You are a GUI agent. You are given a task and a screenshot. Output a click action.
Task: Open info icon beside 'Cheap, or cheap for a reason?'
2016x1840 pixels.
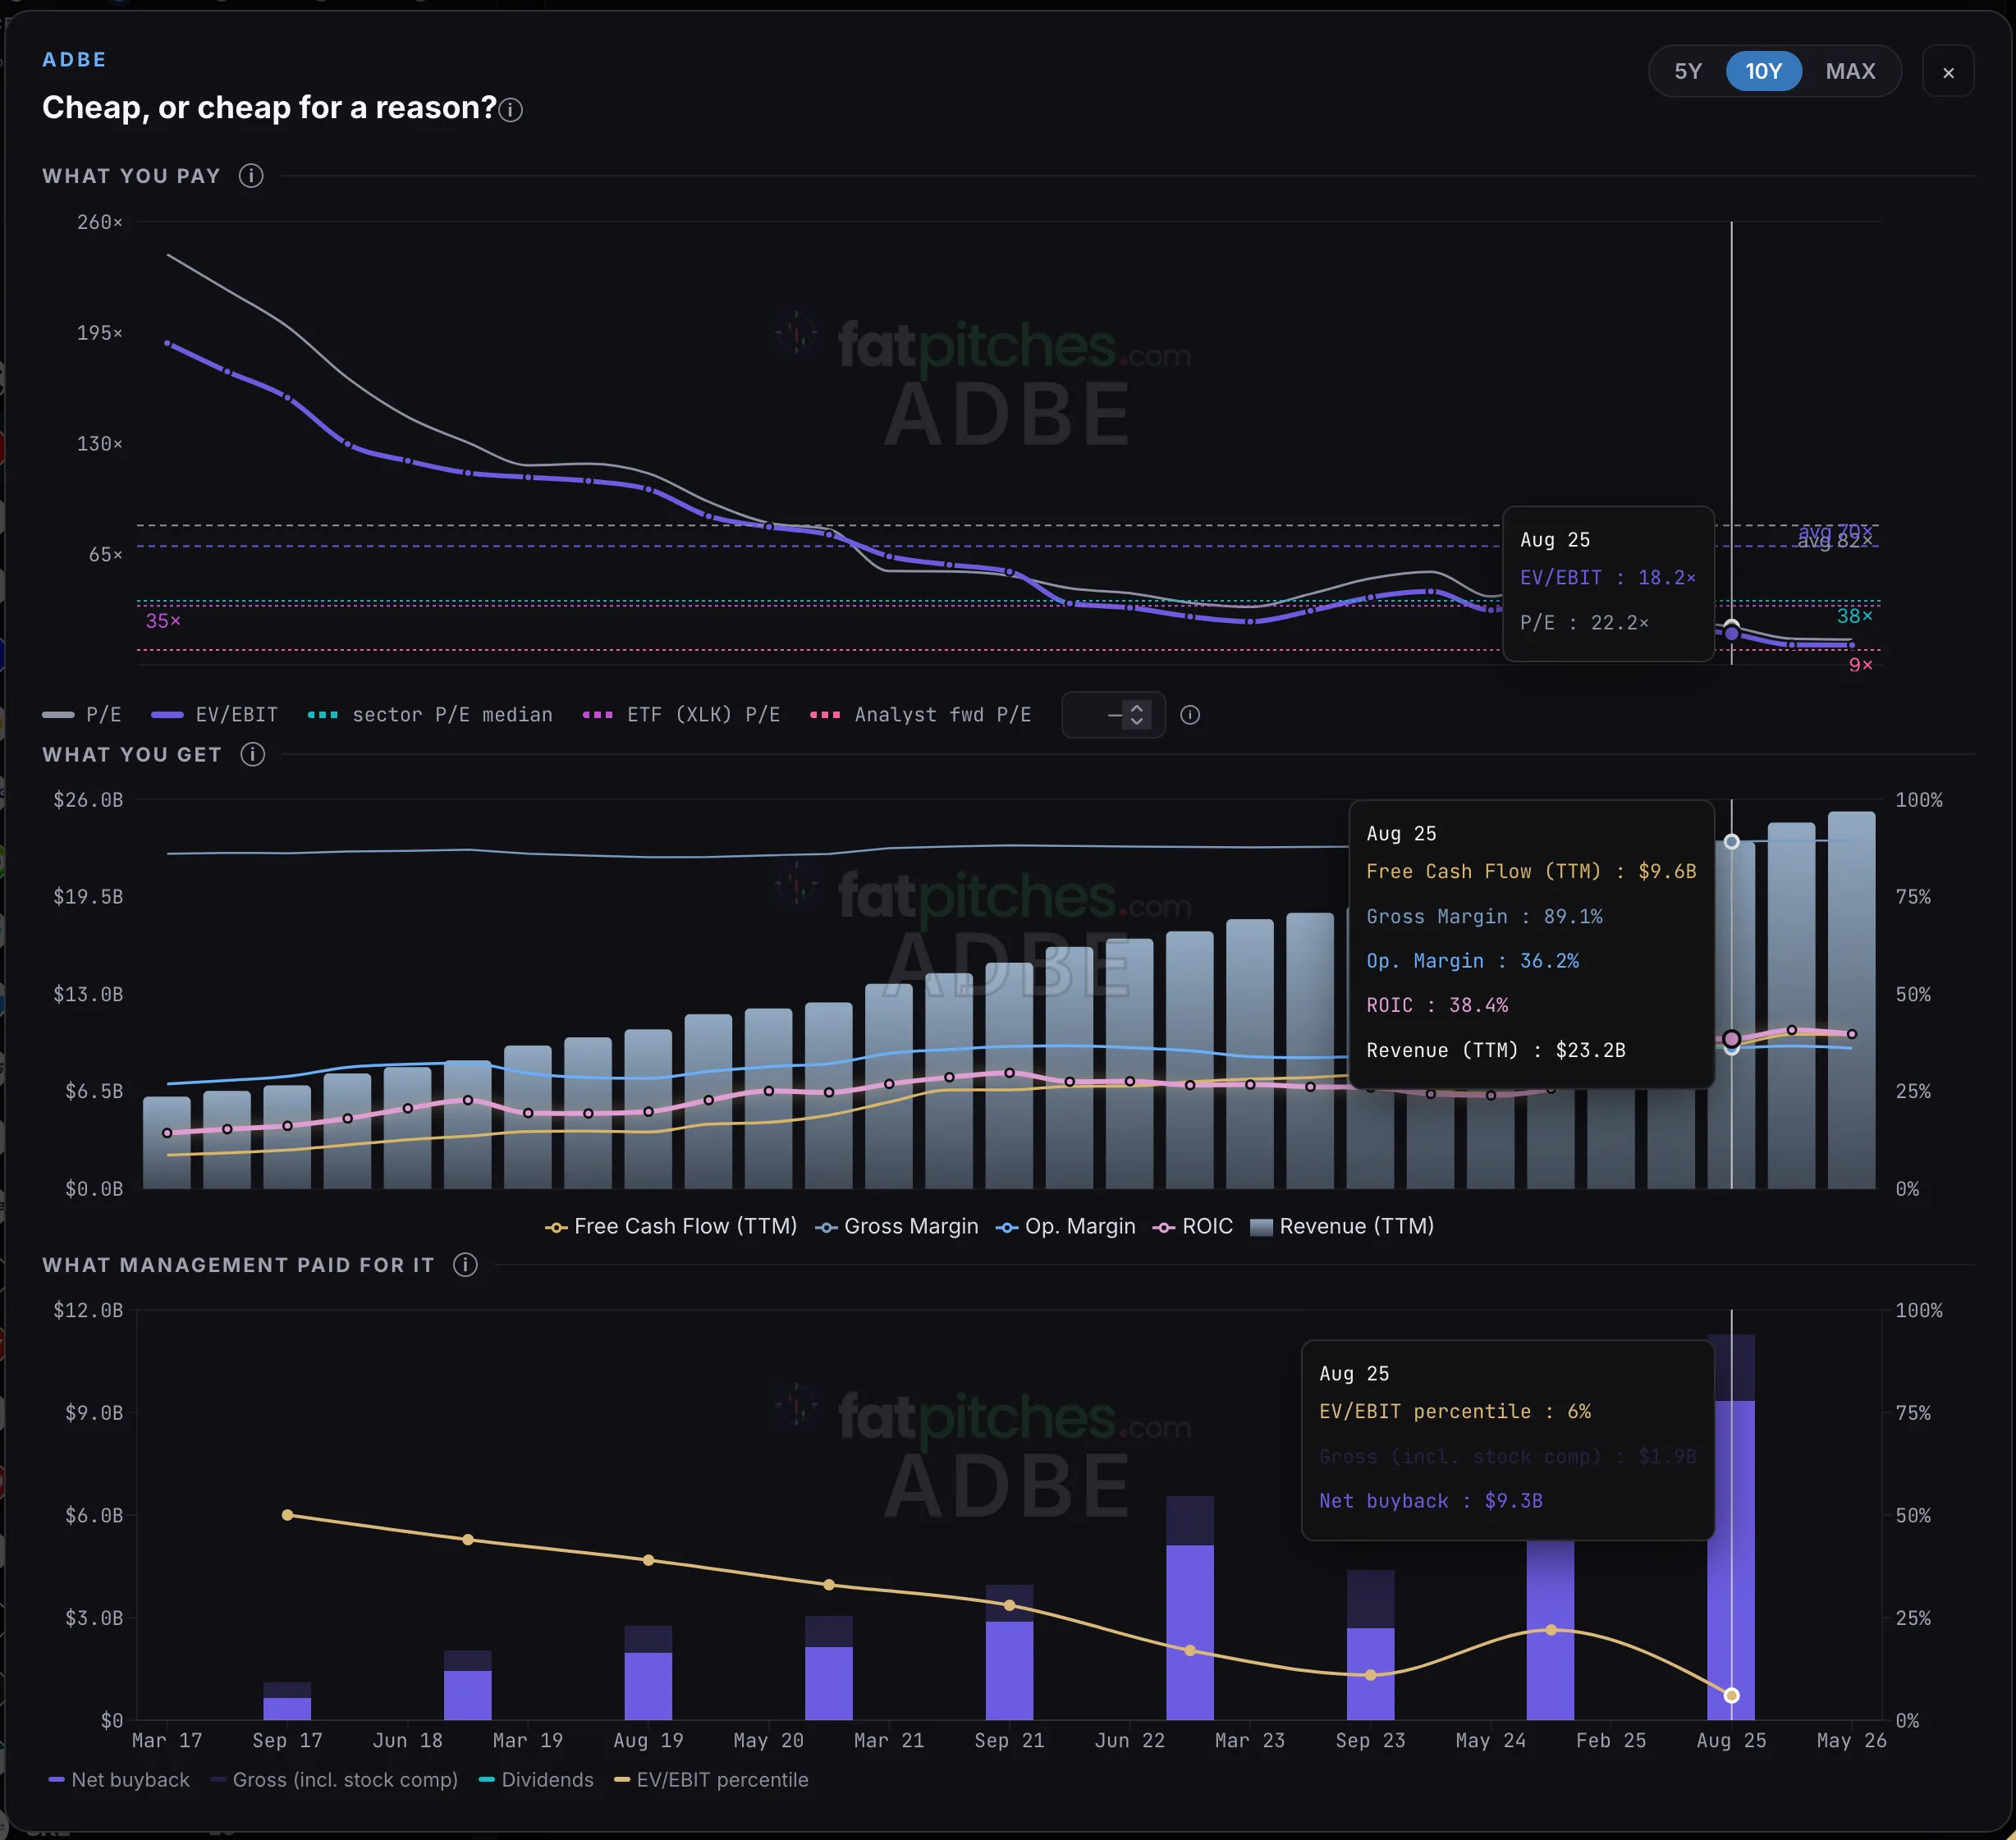[510, 110]
